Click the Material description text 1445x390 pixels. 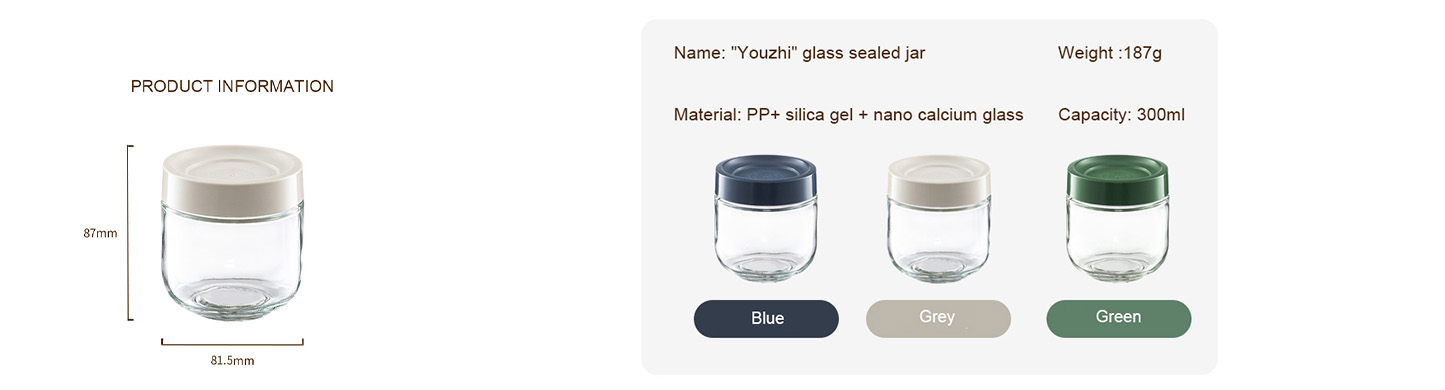pyautogui.click(x=848, y=115)
